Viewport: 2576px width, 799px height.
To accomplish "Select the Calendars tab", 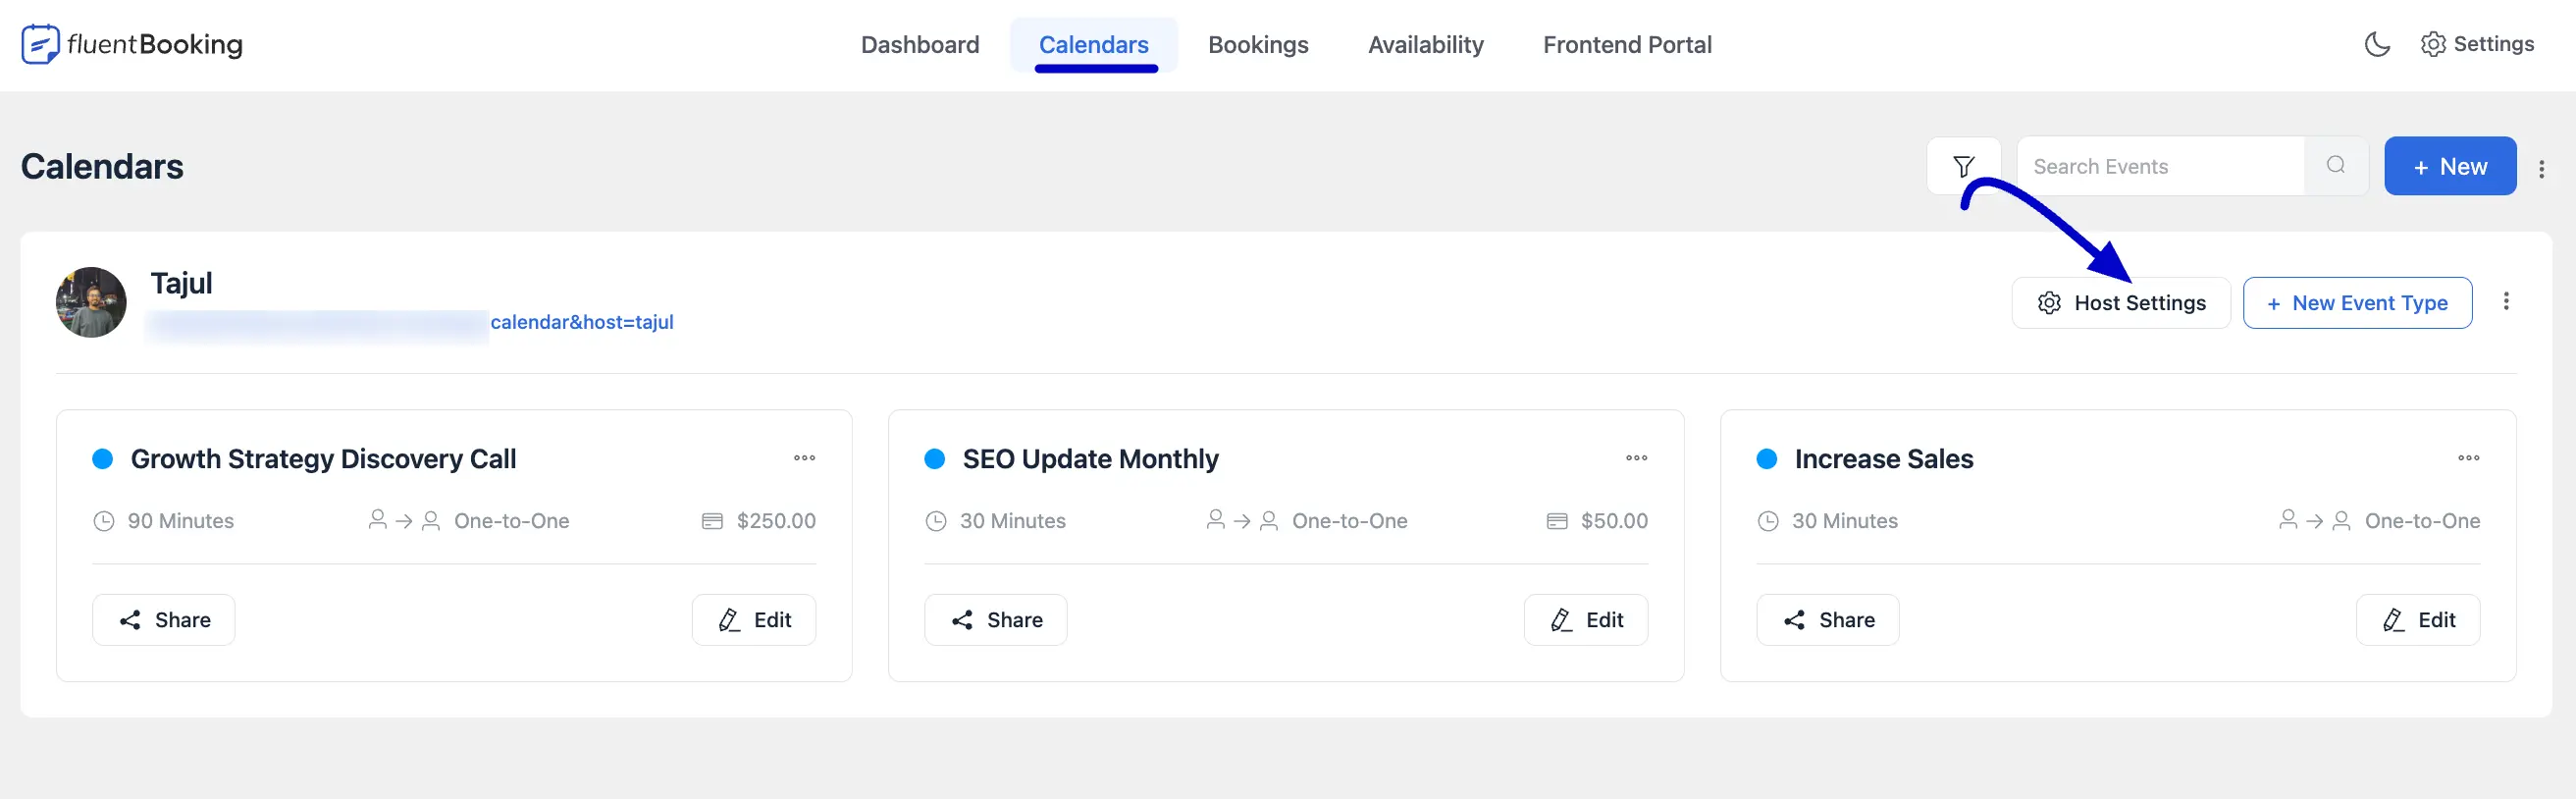I will (1093, 45).
